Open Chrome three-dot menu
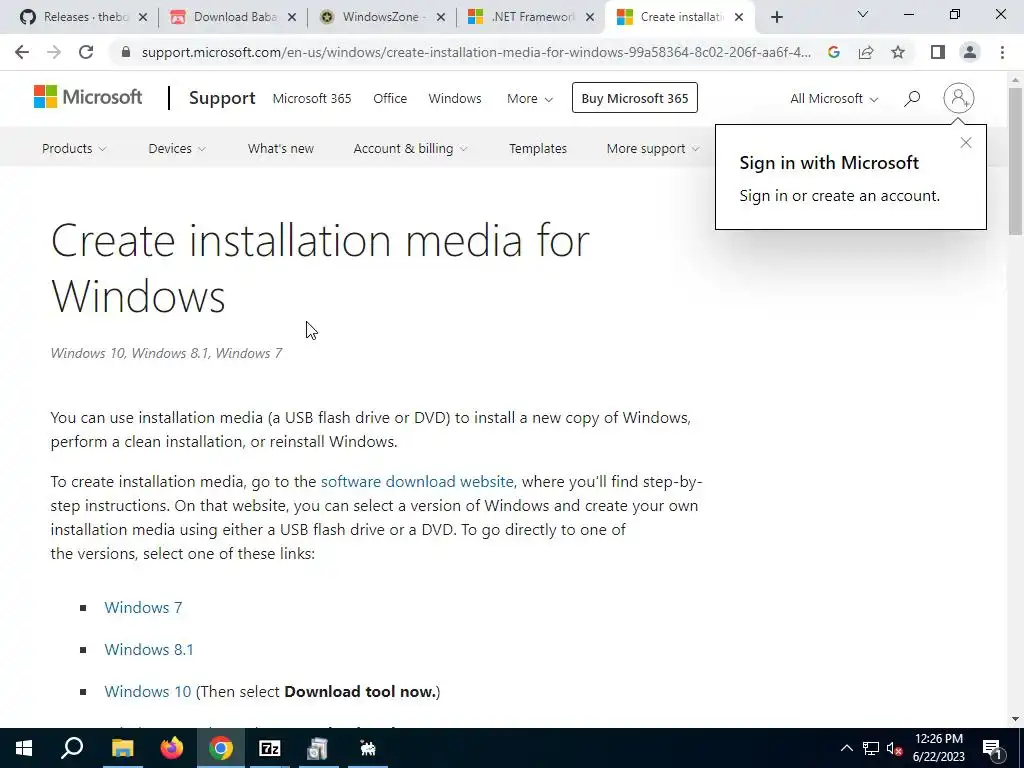The height and width of the screenshot is (768, 1024). (1002, 52)
